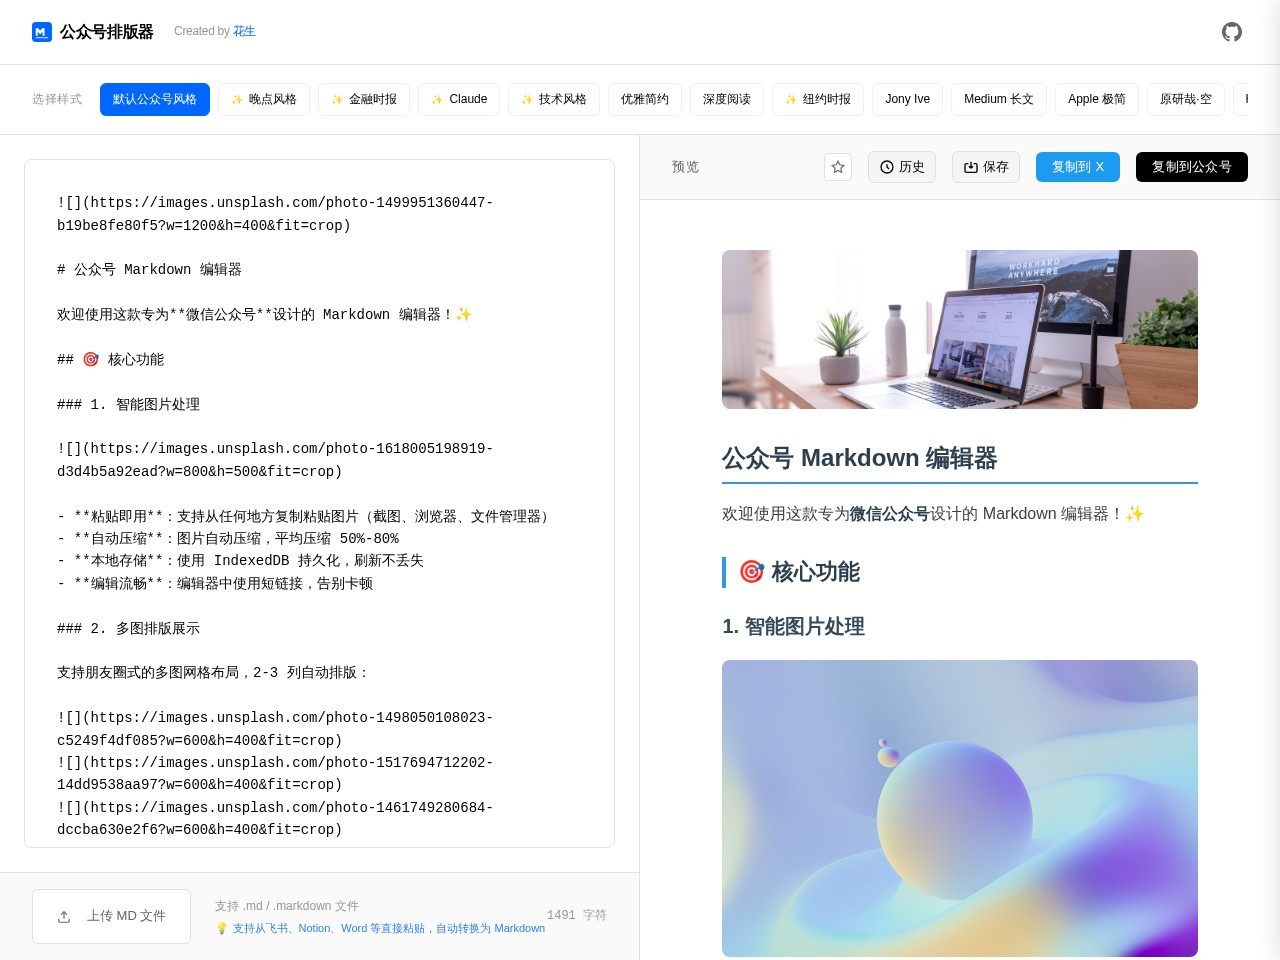Image resolution: width=1280 pixels, height=960 pixels.
Task: Click the 1. 智能图片处理 preview heading
Action: coord(793,626)
